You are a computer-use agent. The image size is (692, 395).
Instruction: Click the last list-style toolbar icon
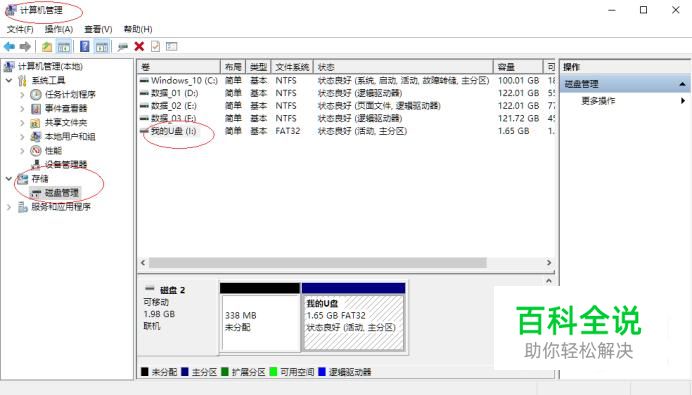click(172, 46)
